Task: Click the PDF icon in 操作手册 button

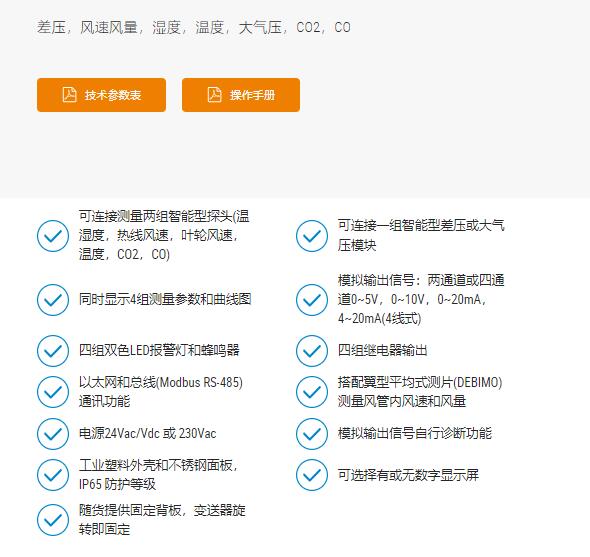Action: point(214,94)
